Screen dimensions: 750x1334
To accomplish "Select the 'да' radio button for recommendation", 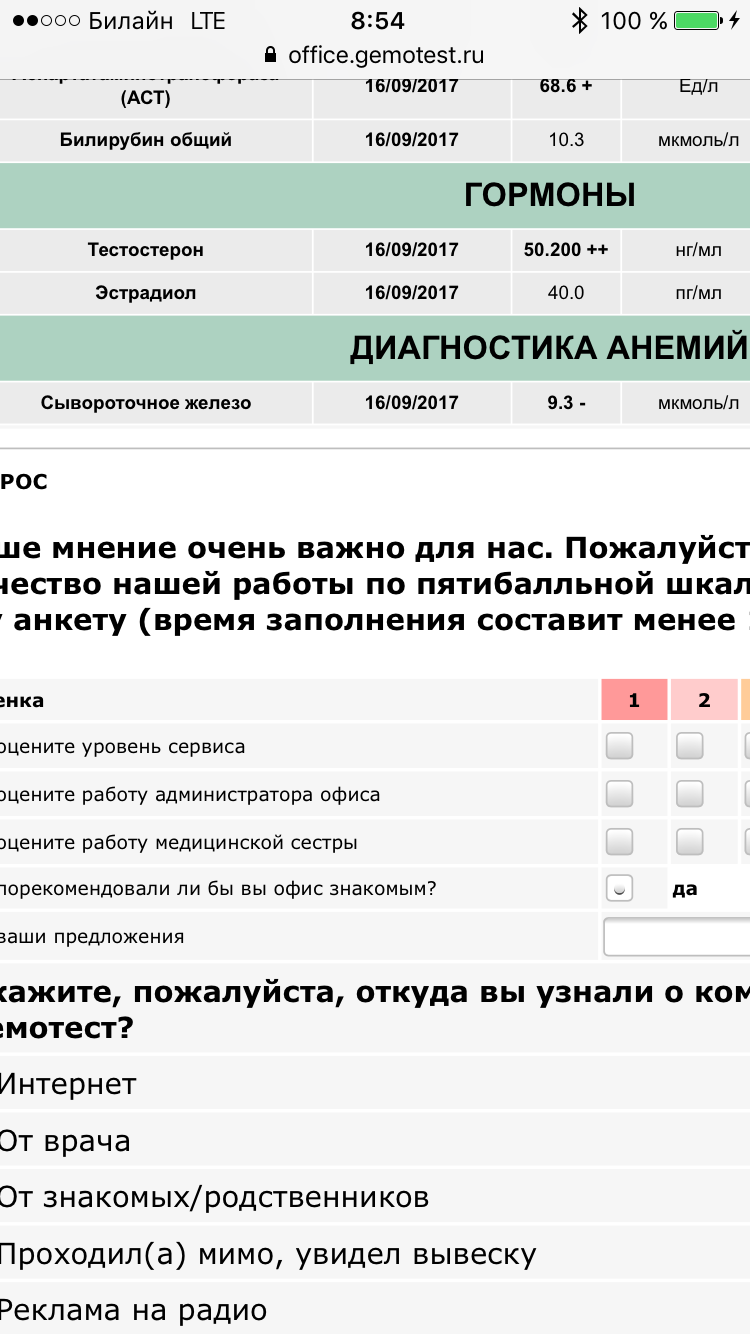I will [x=620, y=889].
